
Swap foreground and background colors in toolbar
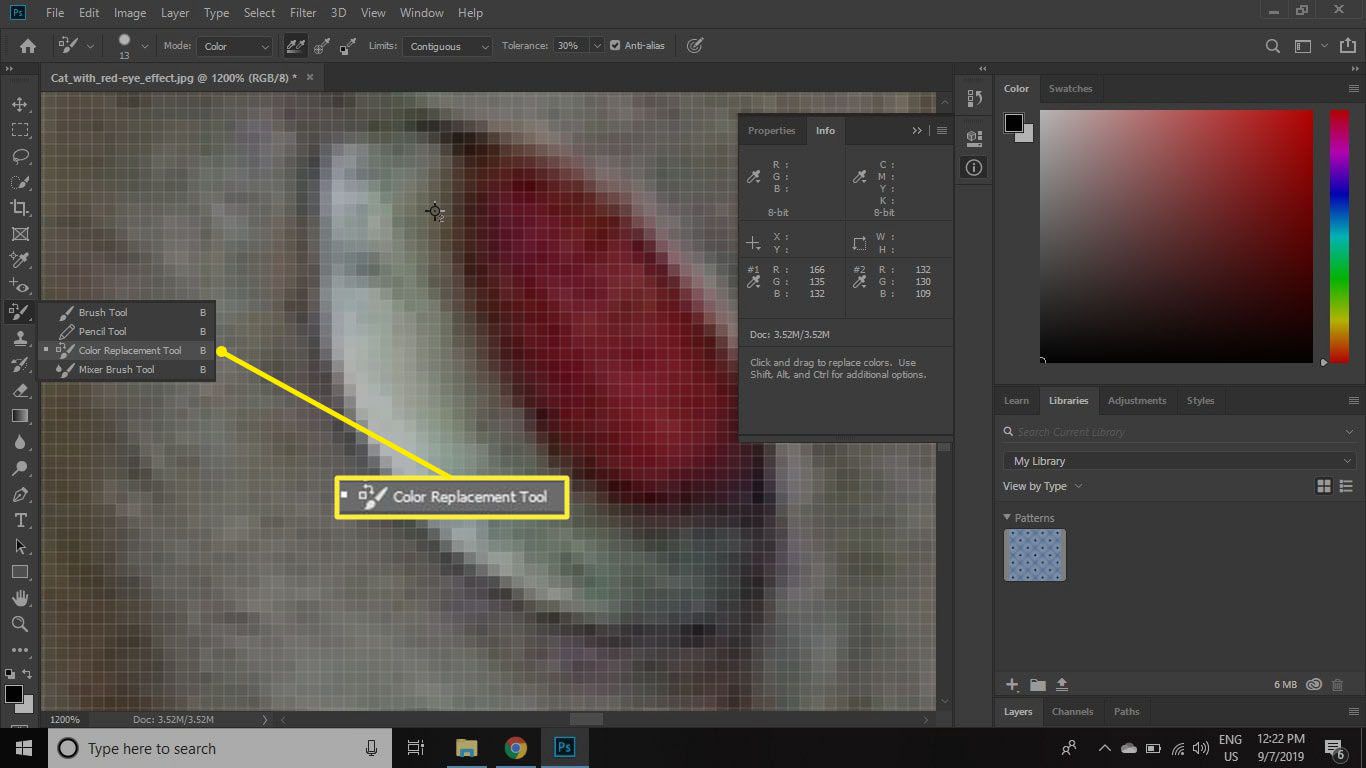(x=27, y=675)
